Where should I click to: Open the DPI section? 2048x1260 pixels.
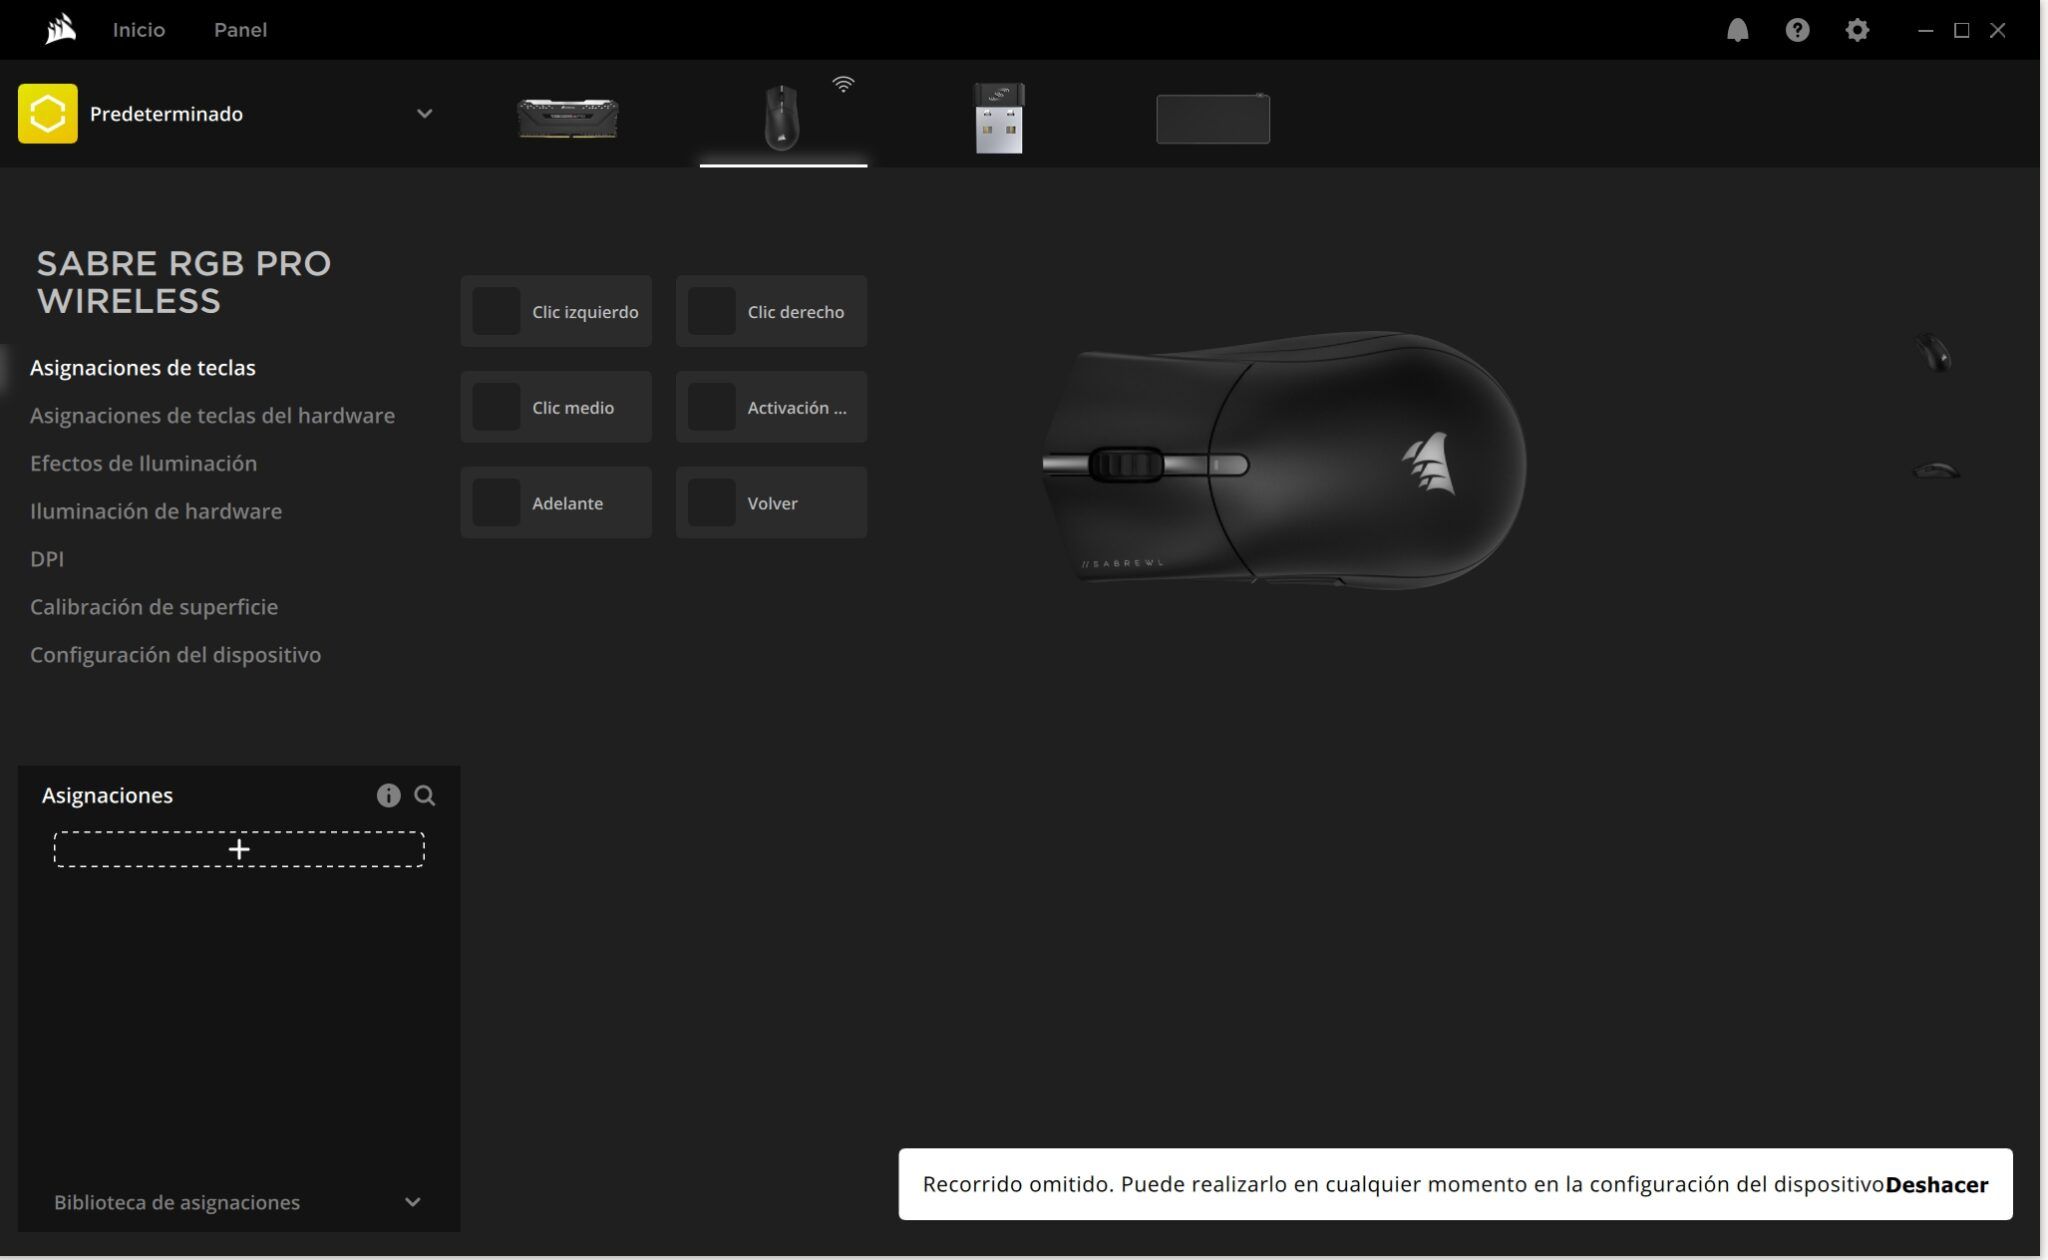[47, 560]
